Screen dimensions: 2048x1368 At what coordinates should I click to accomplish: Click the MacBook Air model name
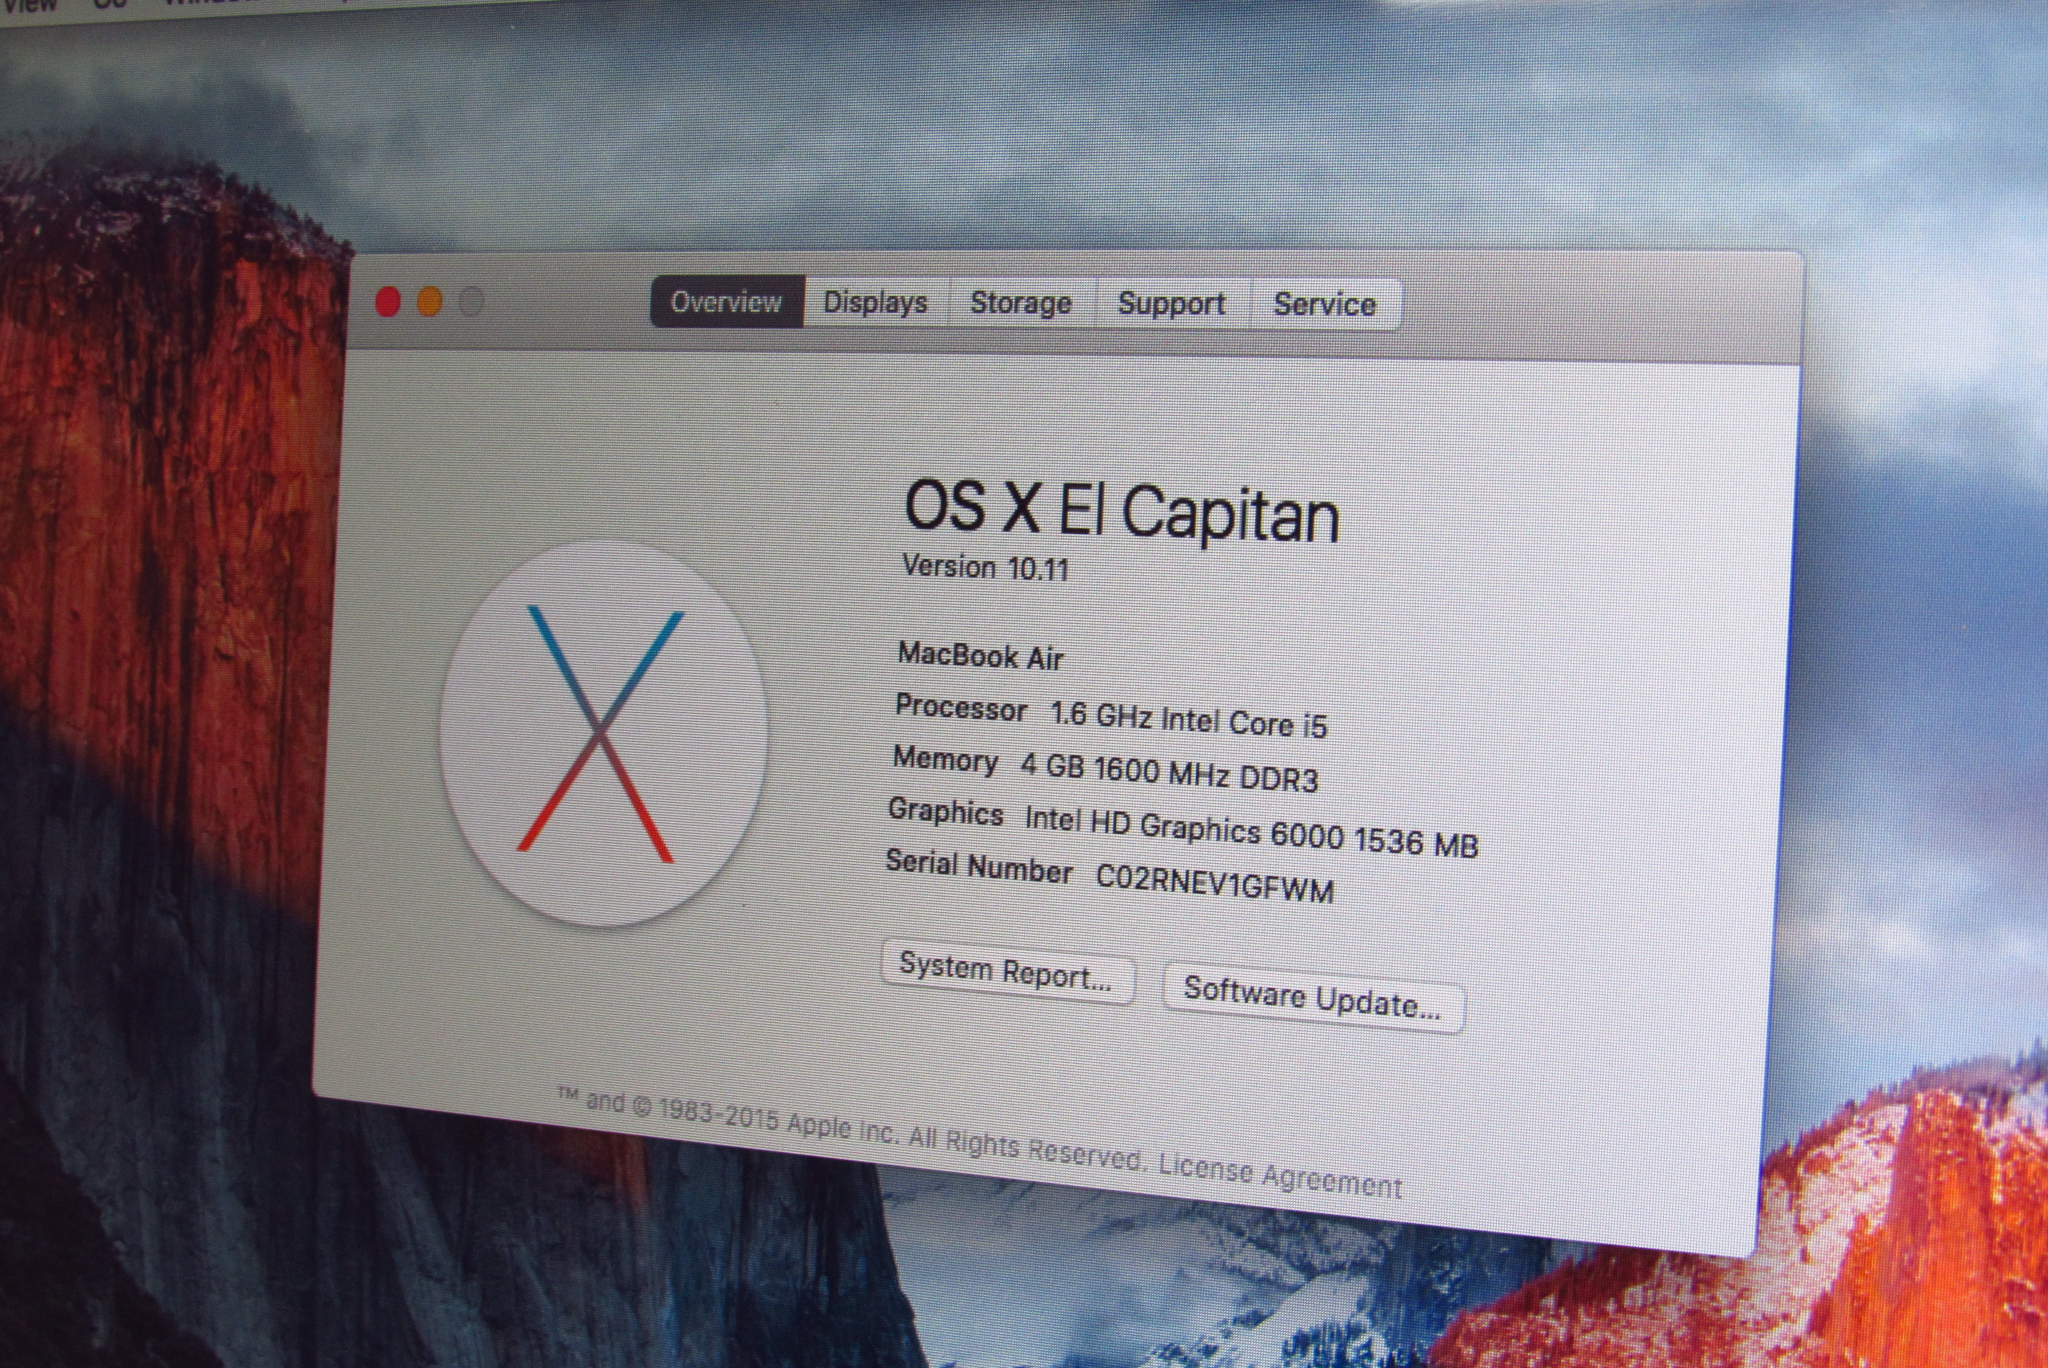(979, 656)
